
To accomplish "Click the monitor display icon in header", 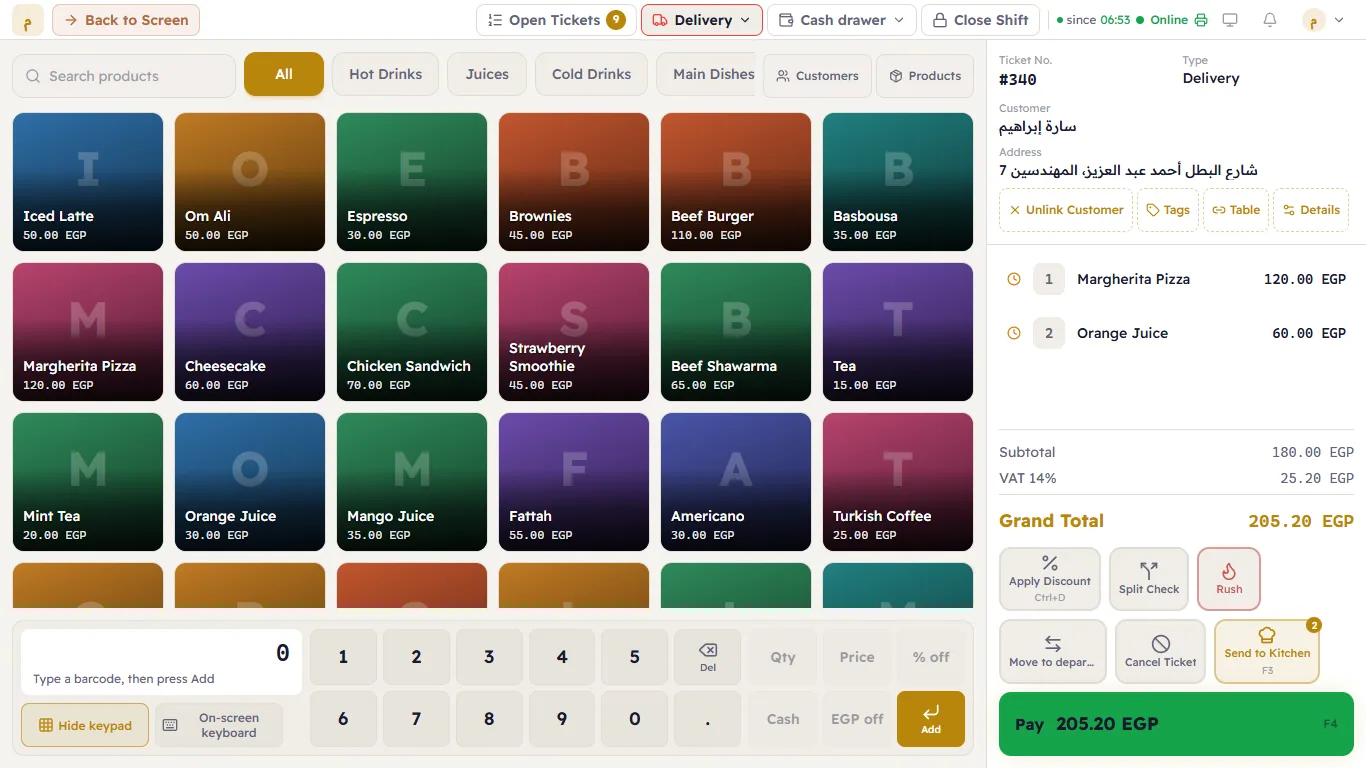I will pos(1230,20).
